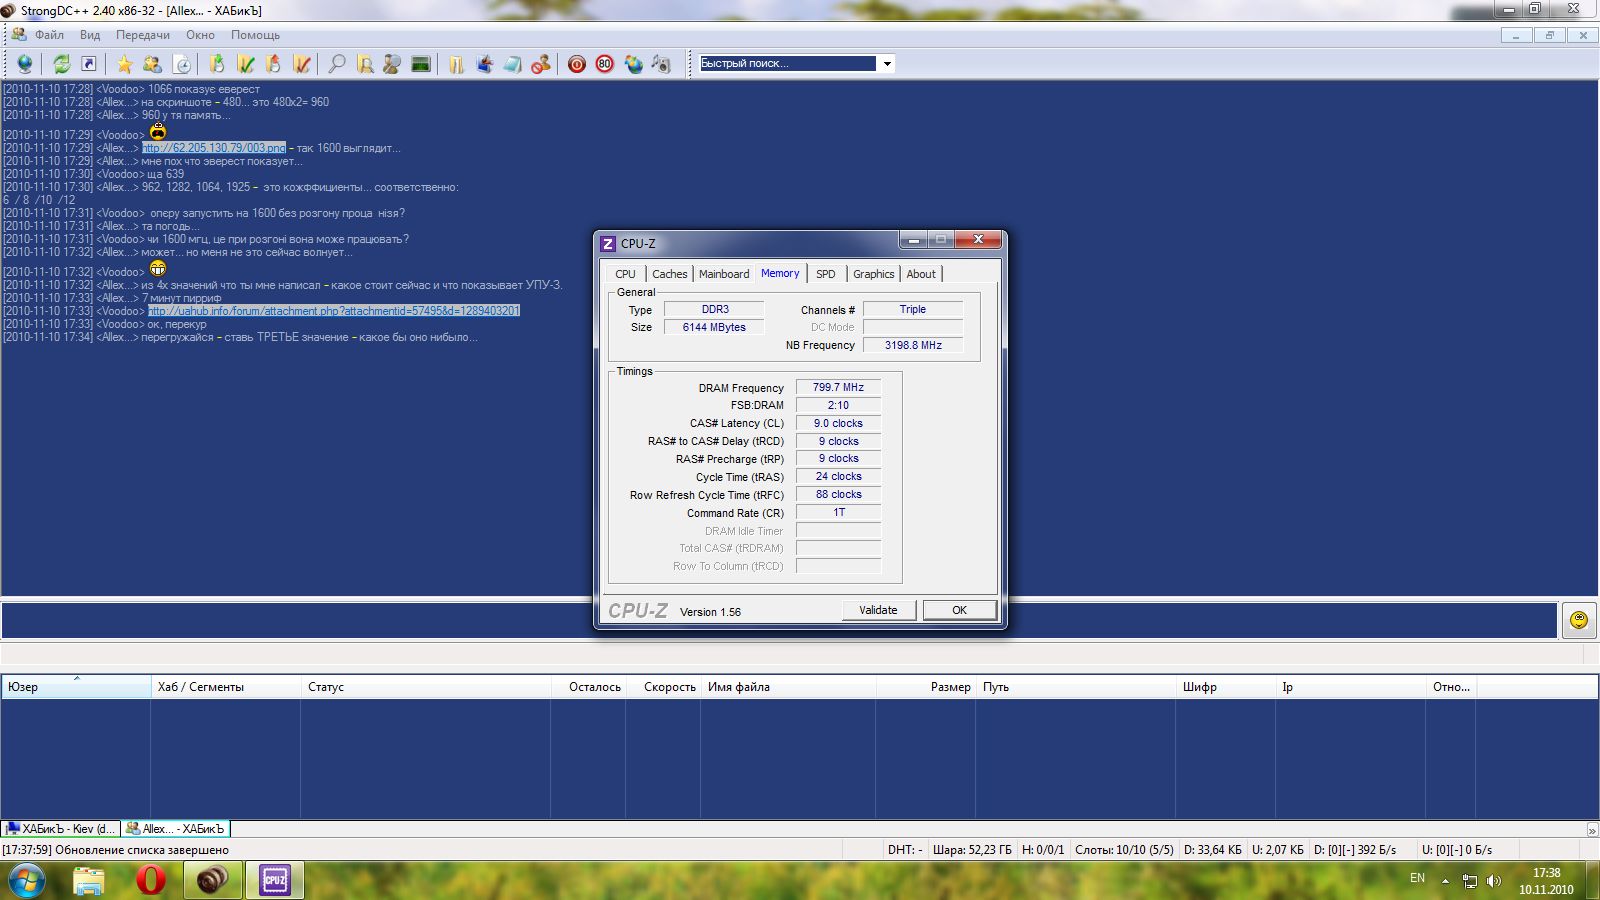Image resolution: width=1600 pixels, height=900 pixels.
Task: Click the Open File List icon
Action: tap(457, 64)
